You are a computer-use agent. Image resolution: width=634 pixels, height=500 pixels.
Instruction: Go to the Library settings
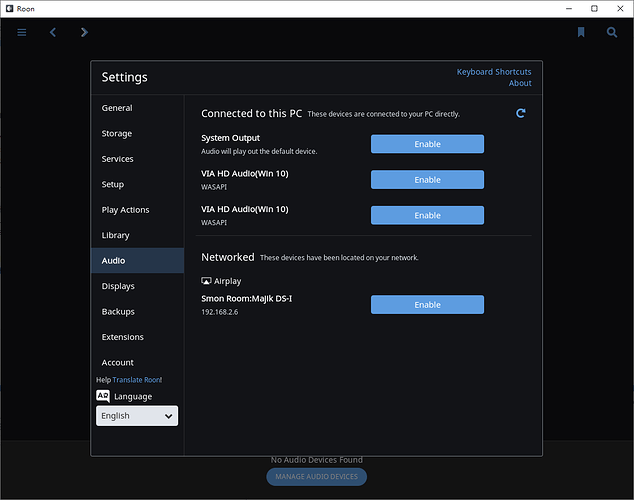click(x=137, y=235)
